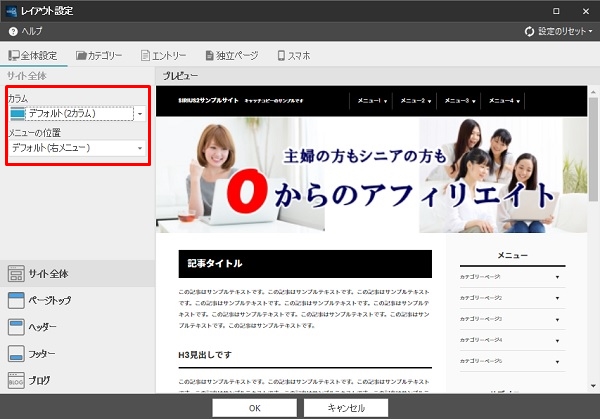
Task: Open the ヘルプ help icon
Action: tap(13, 31)
